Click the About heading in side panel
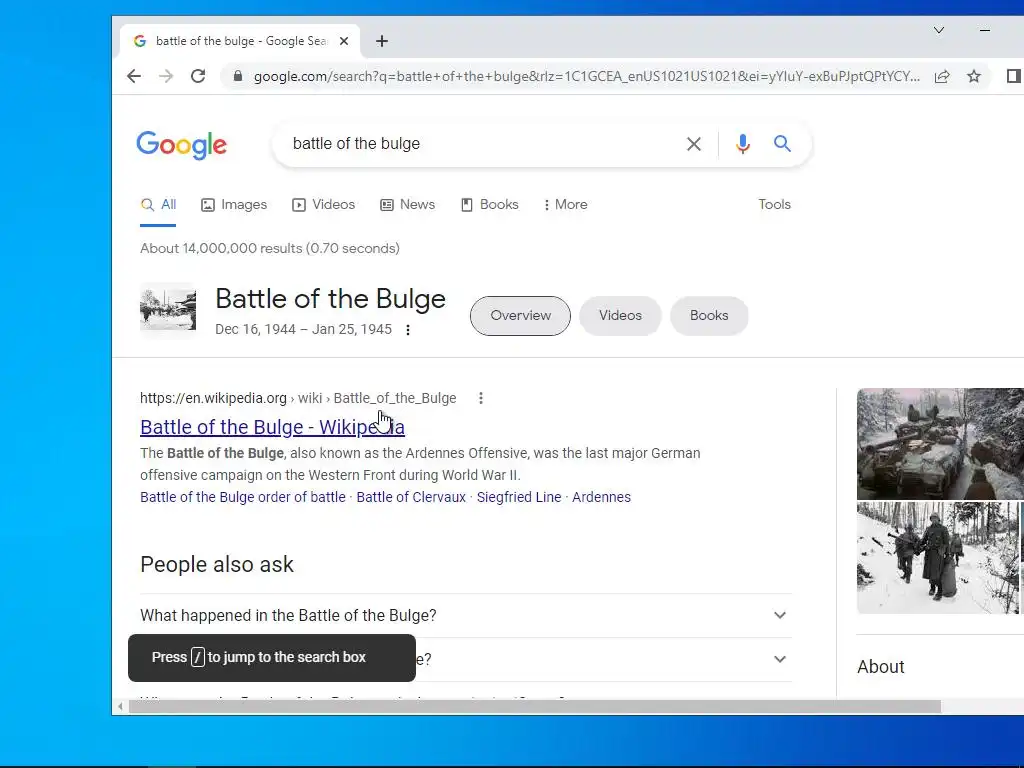 [880, 667]
